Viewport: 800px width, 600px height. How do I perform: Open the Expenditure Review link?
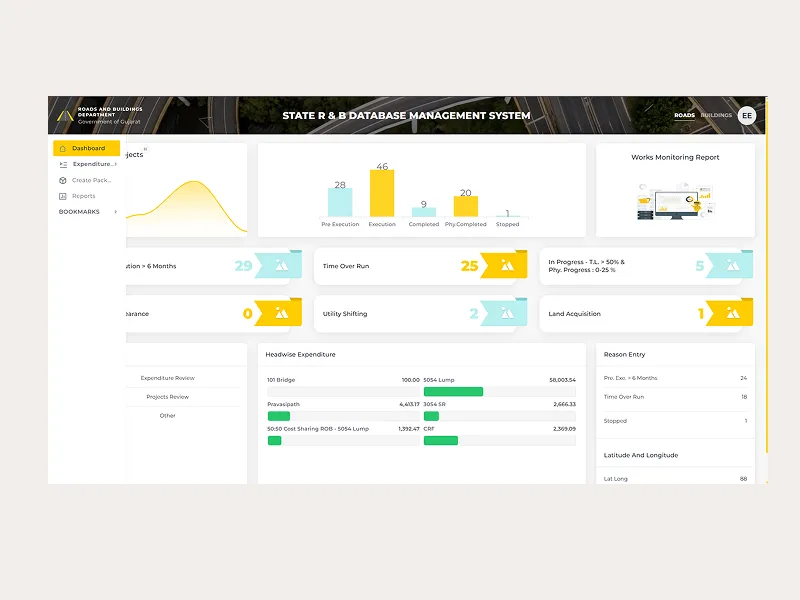tap(167, 378)
